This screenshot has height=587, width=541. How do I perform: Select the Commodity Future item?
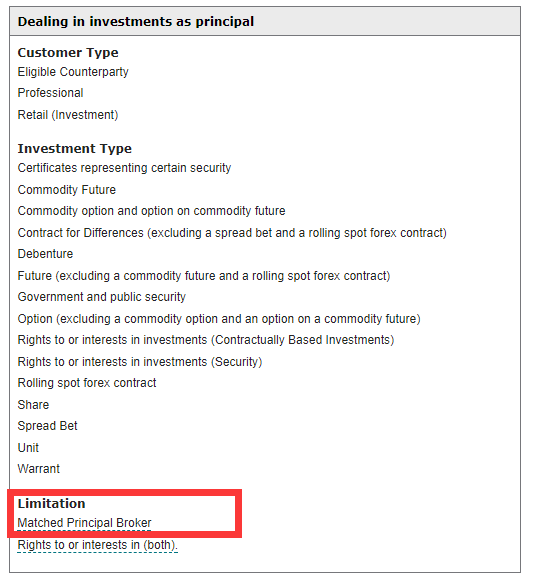click(x=67, y=190)
